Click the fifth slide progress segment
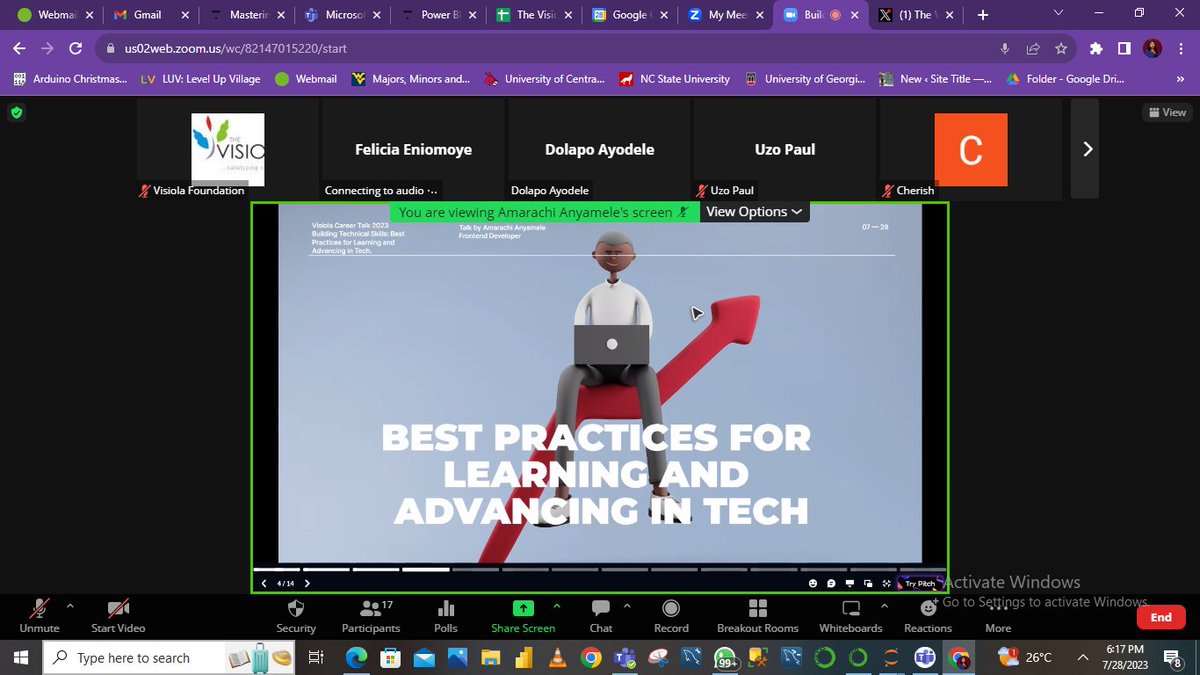The height and width of the screenshot is (675, 1200). 476,569
